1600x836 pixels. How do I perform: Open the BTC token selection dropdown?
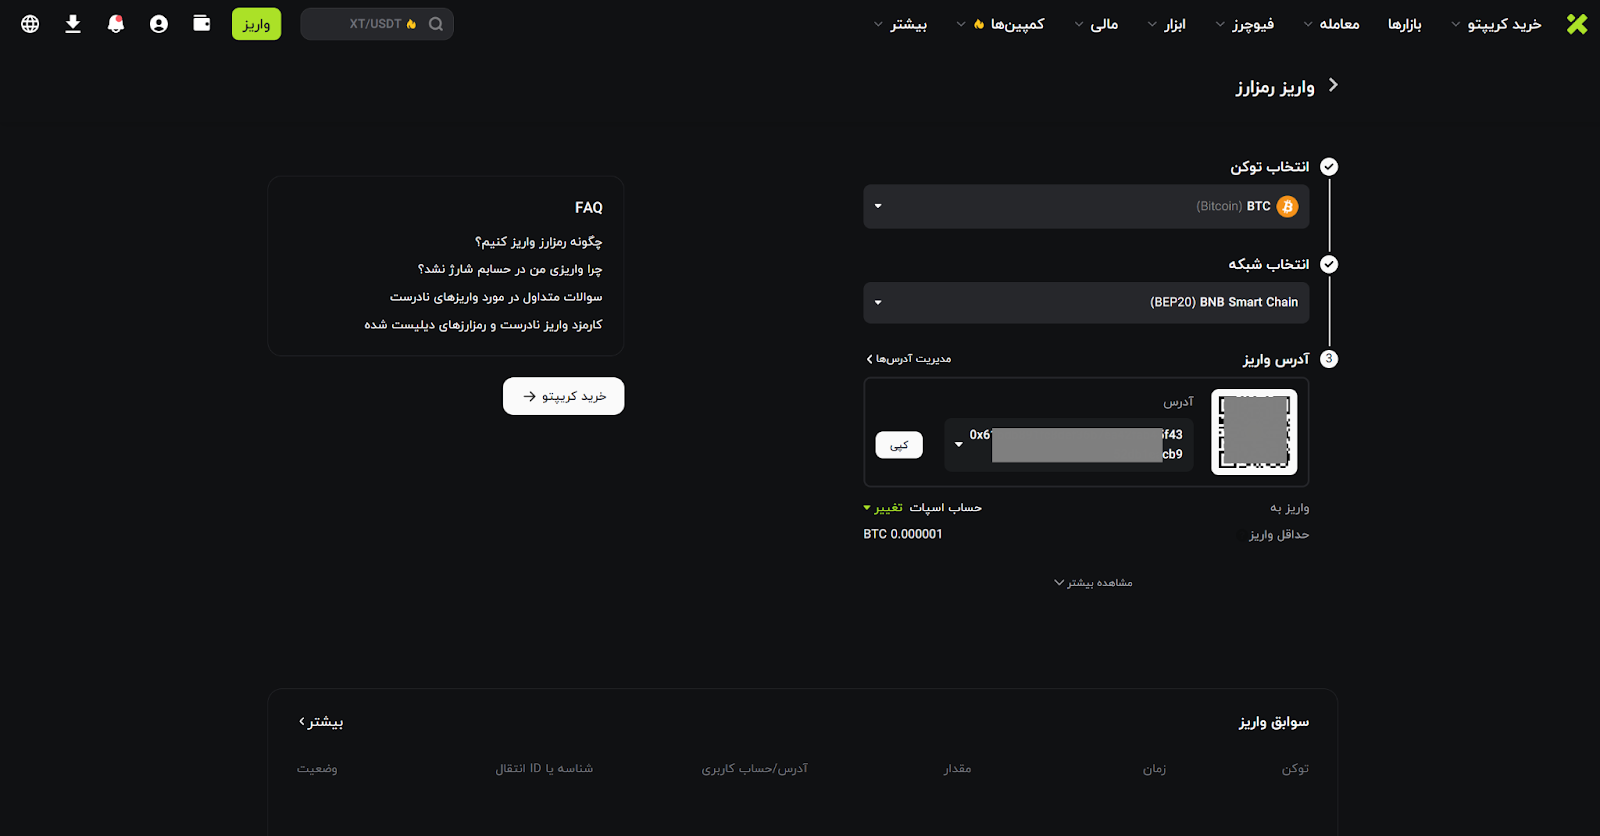[x=1086, y=207]
